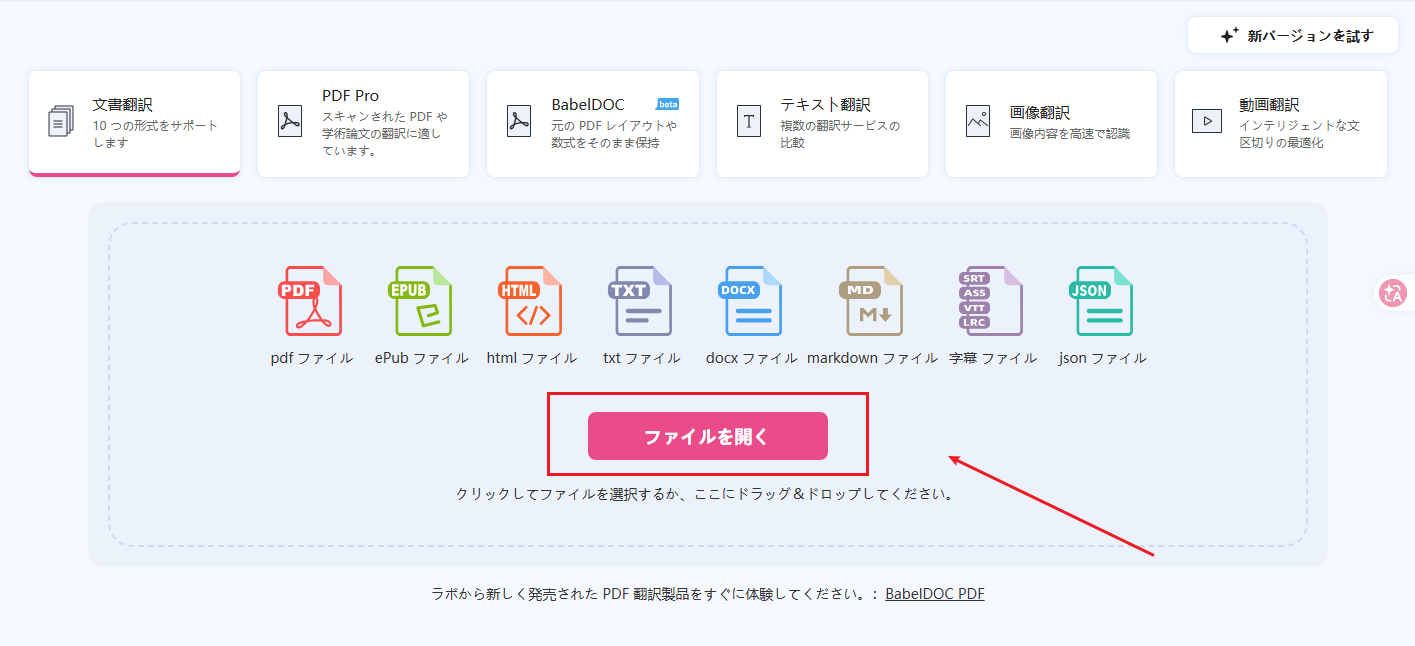Image resolution: width=1415 pixels, height=646 pixels.
Task: Open the BabelDOC PDF link
Action: pyautogui.click(x=935, y=594)
